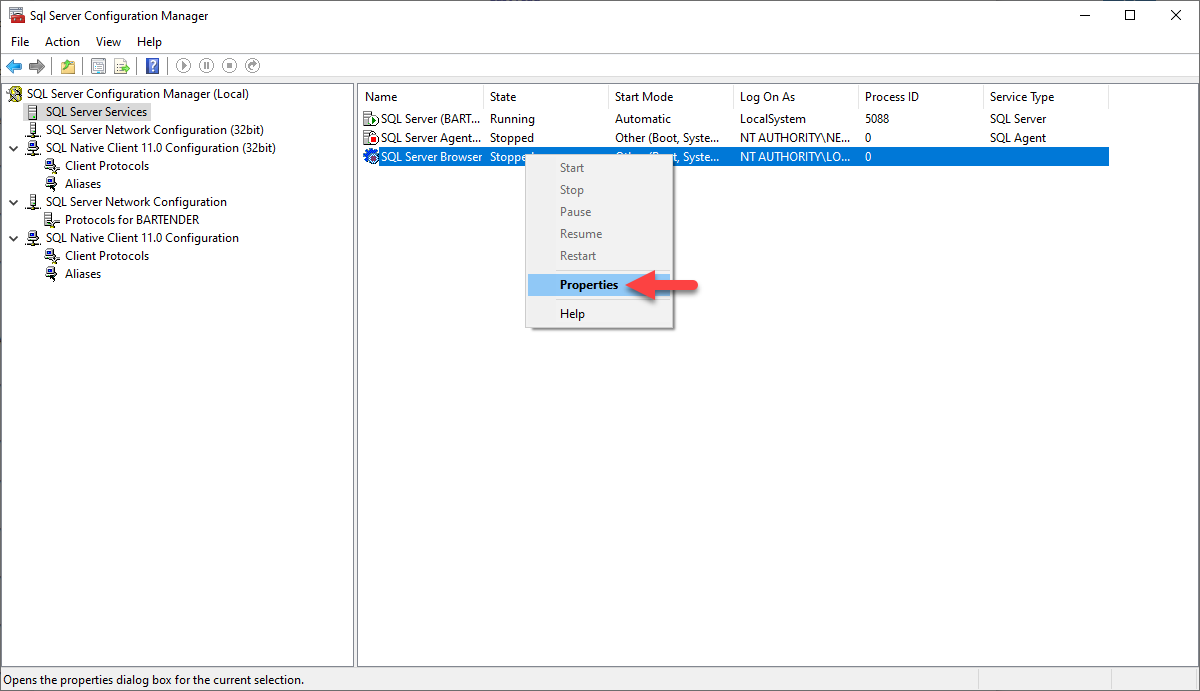Click the Back arrow toolbar icon
The height and width of the screenshot is (691, 1200).
tap(14, 66)
